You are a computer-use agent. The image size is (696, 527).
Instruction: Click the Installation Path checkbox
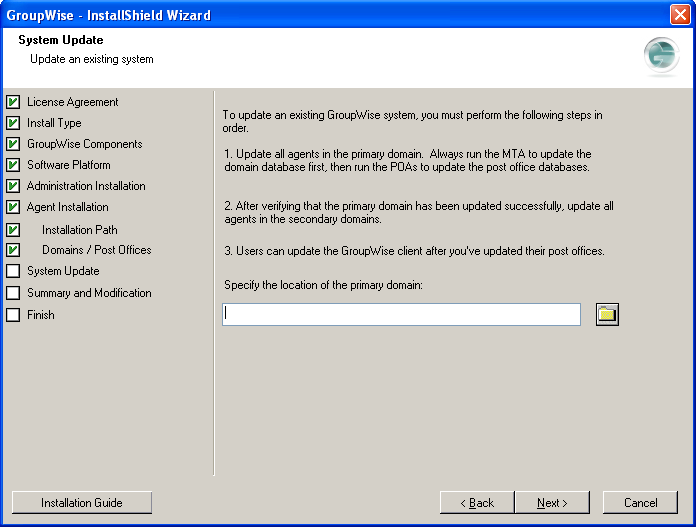tap(13, 230)
